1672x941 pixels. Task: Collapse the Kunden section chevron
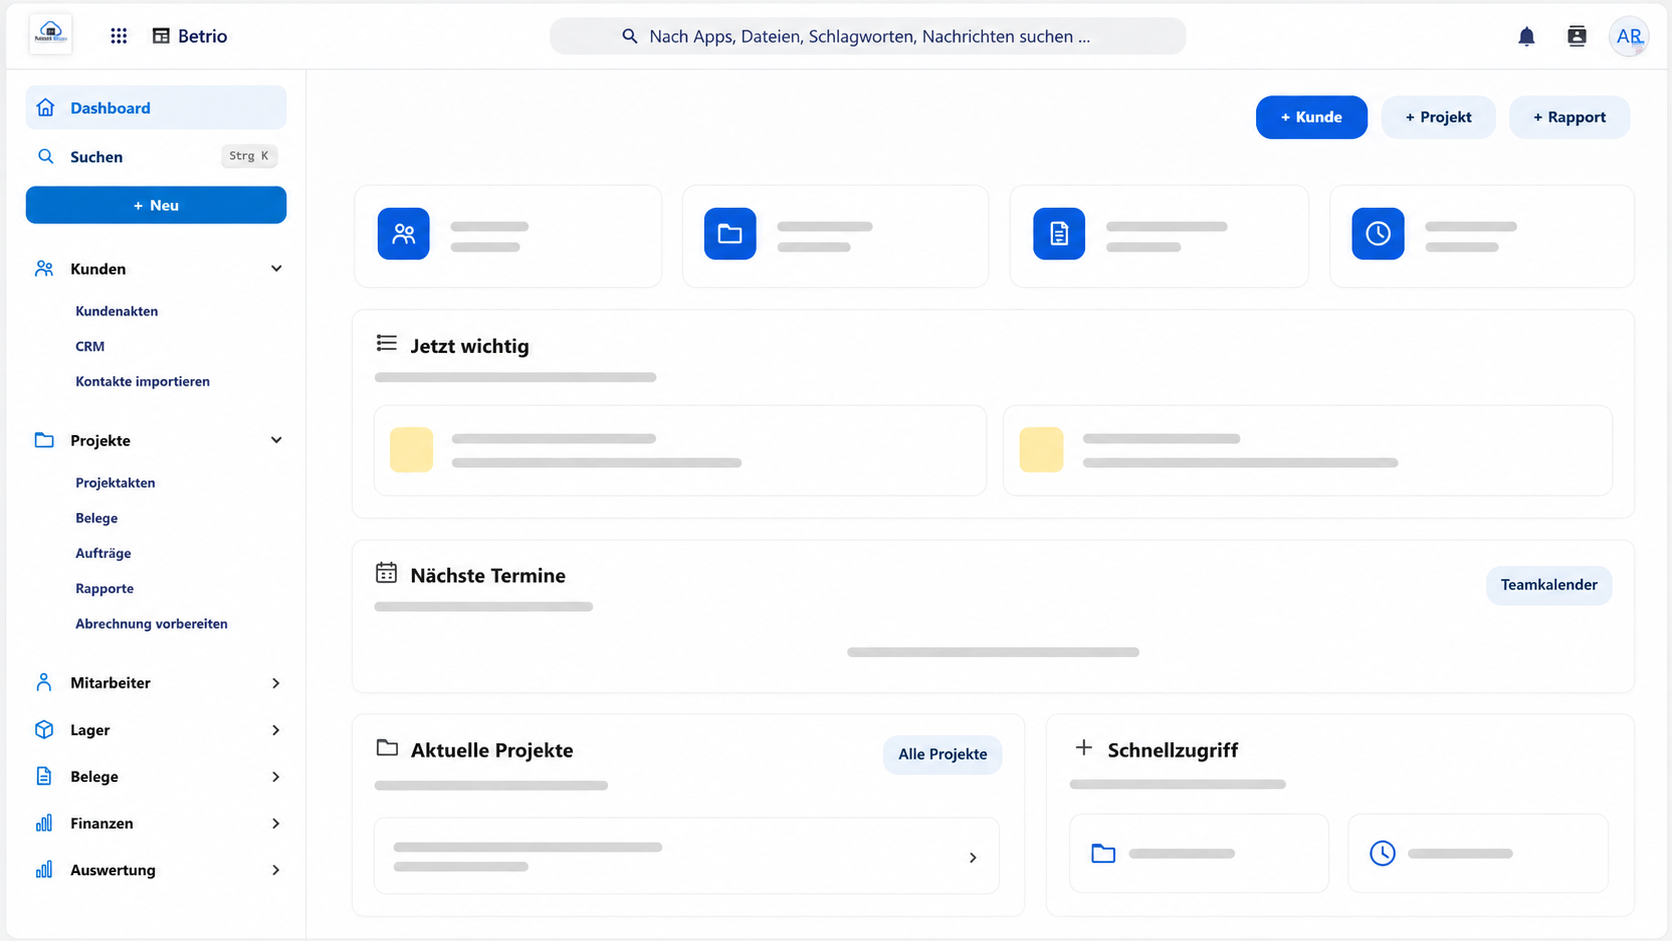(x=276, y=269)
